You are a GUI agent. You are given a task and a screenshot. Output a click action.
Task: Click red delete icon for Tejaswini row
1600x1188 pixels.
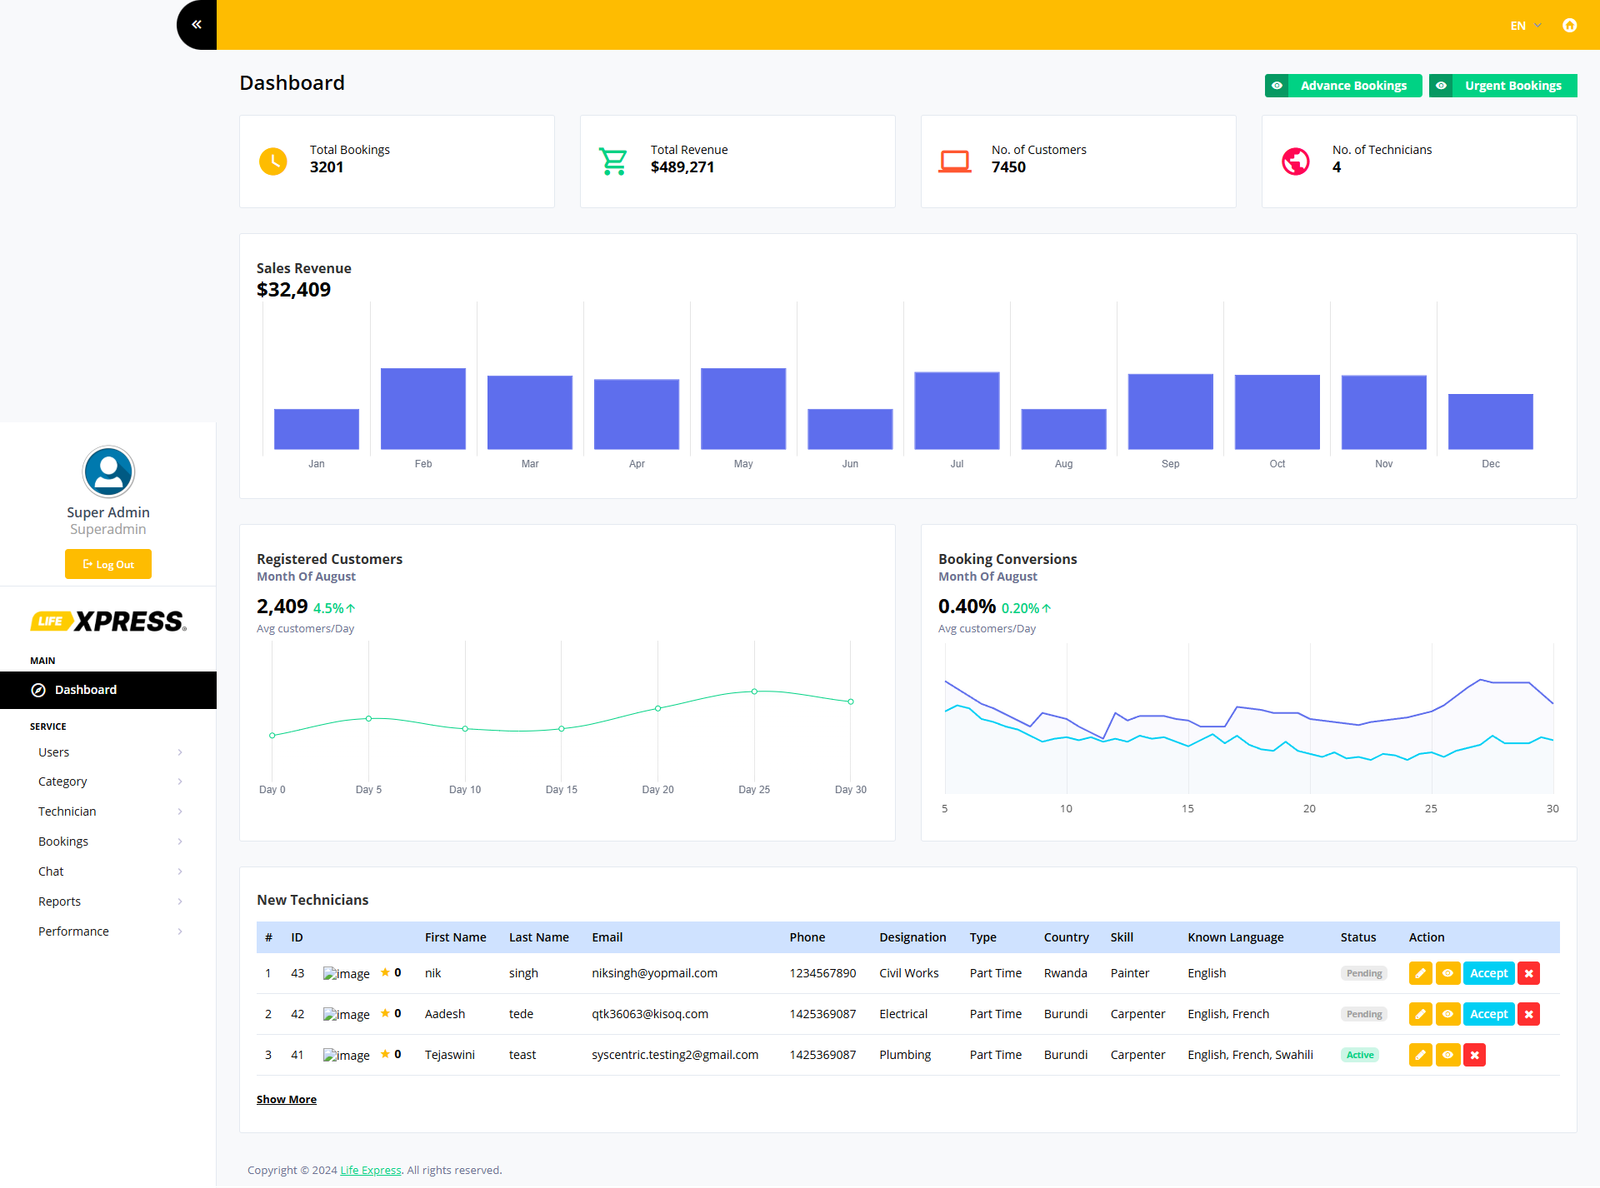[1474, 1055]
